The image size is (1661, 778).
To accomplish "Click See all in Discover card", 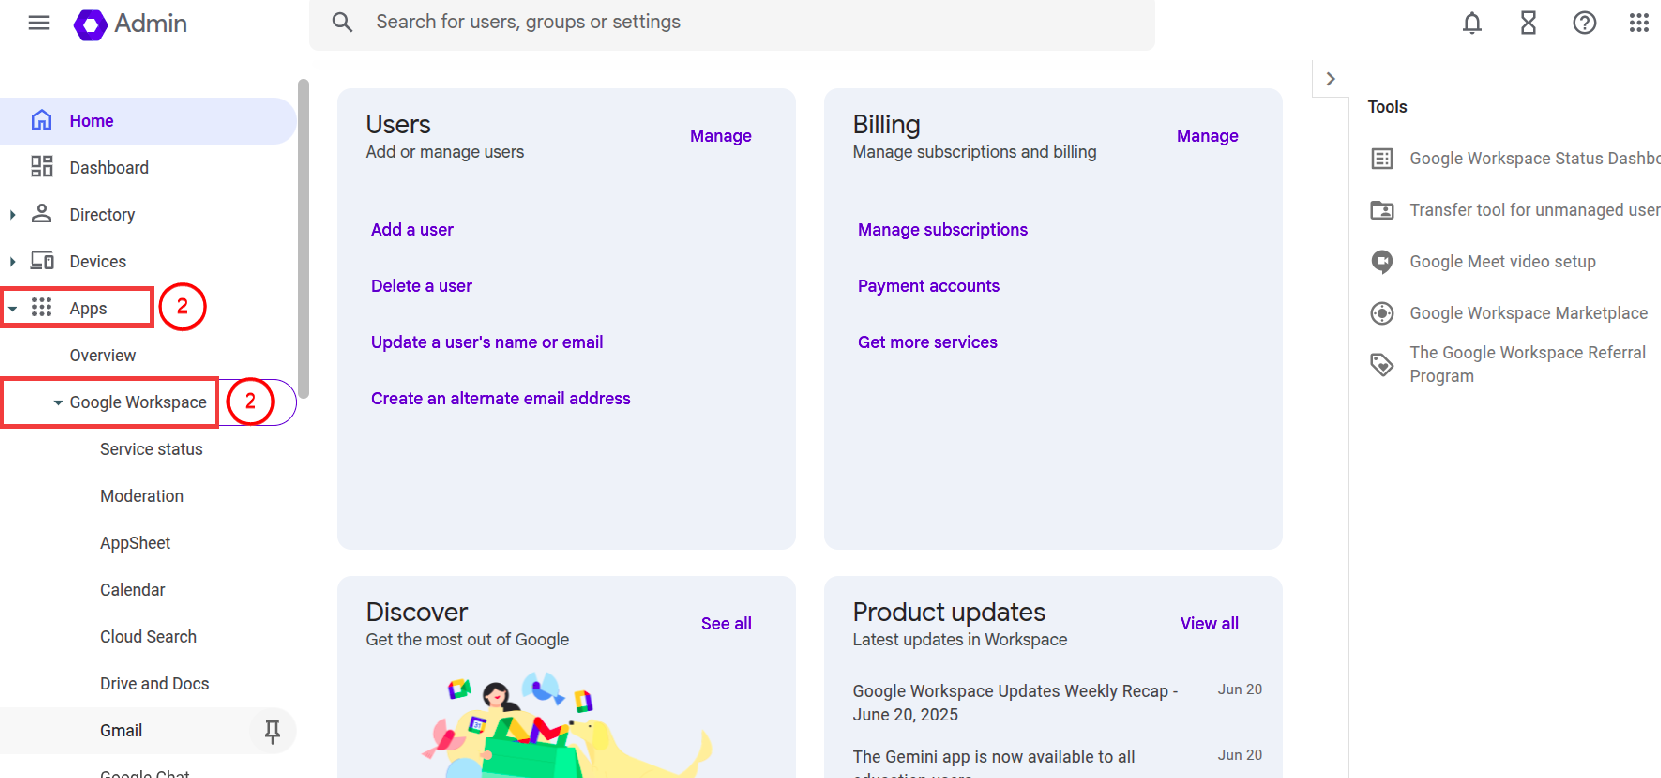I will coord(726,623).
